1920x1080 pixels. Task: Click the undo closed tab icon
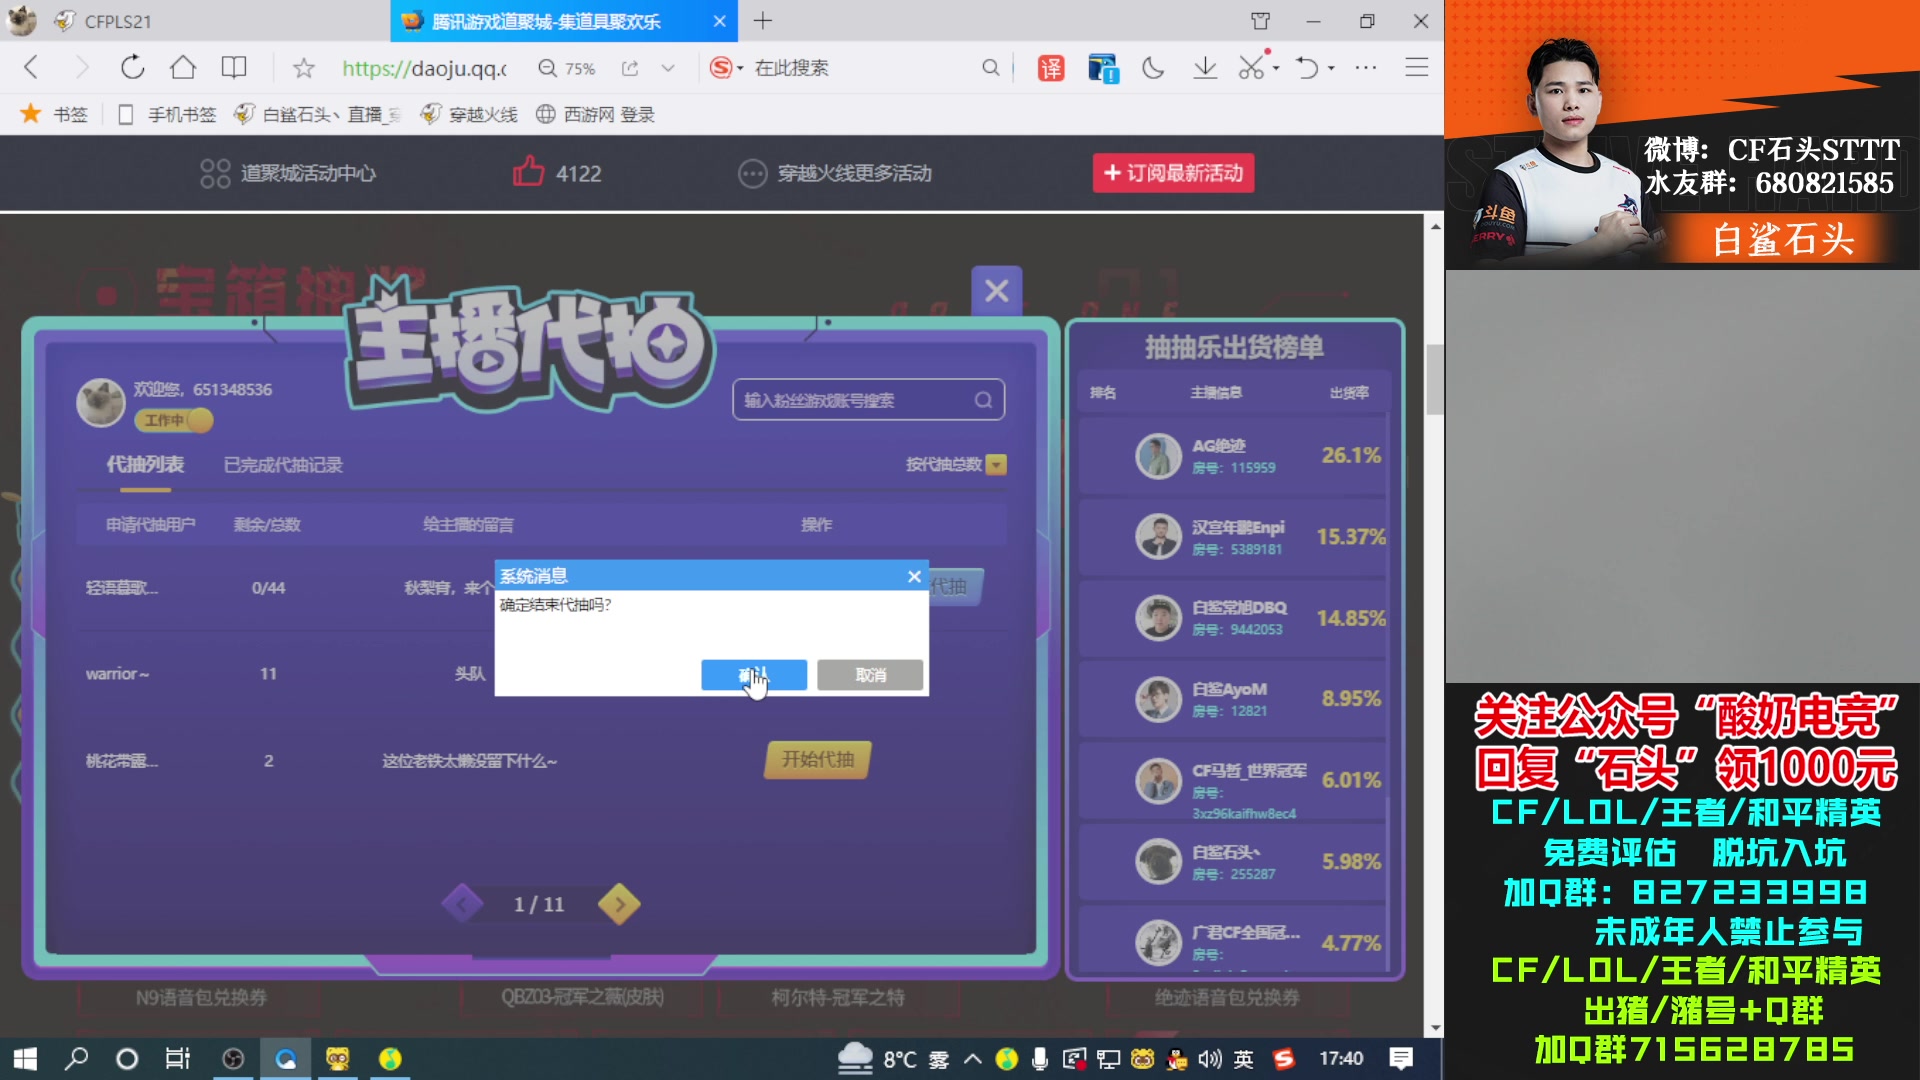click(1307, 68)
